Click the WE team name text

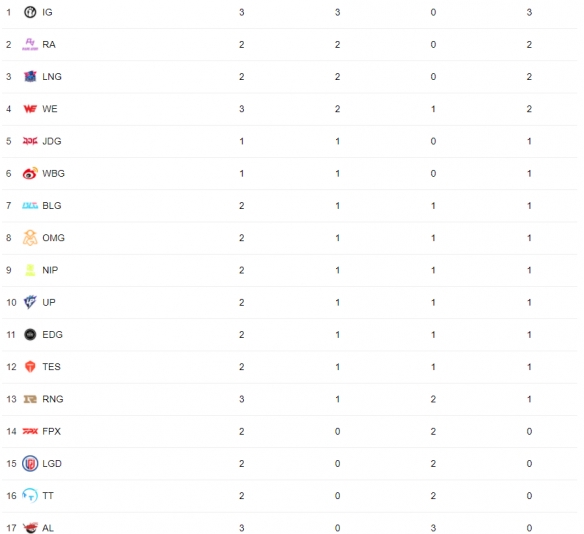50,109
